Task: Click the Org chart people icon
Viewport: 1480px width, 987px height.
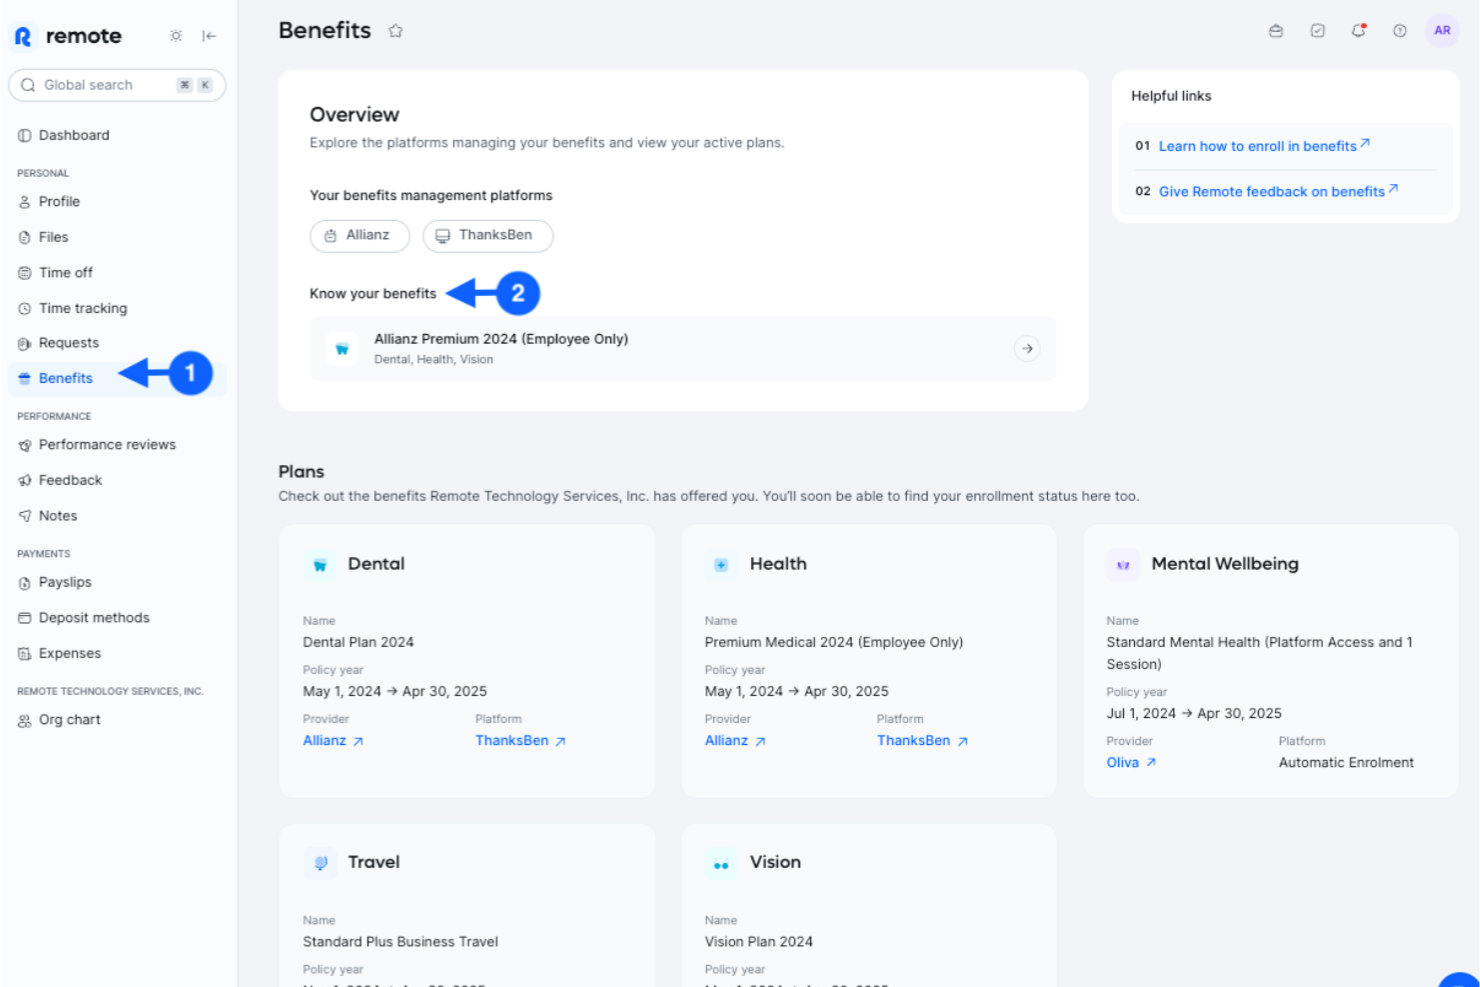Action: (25, 720)
